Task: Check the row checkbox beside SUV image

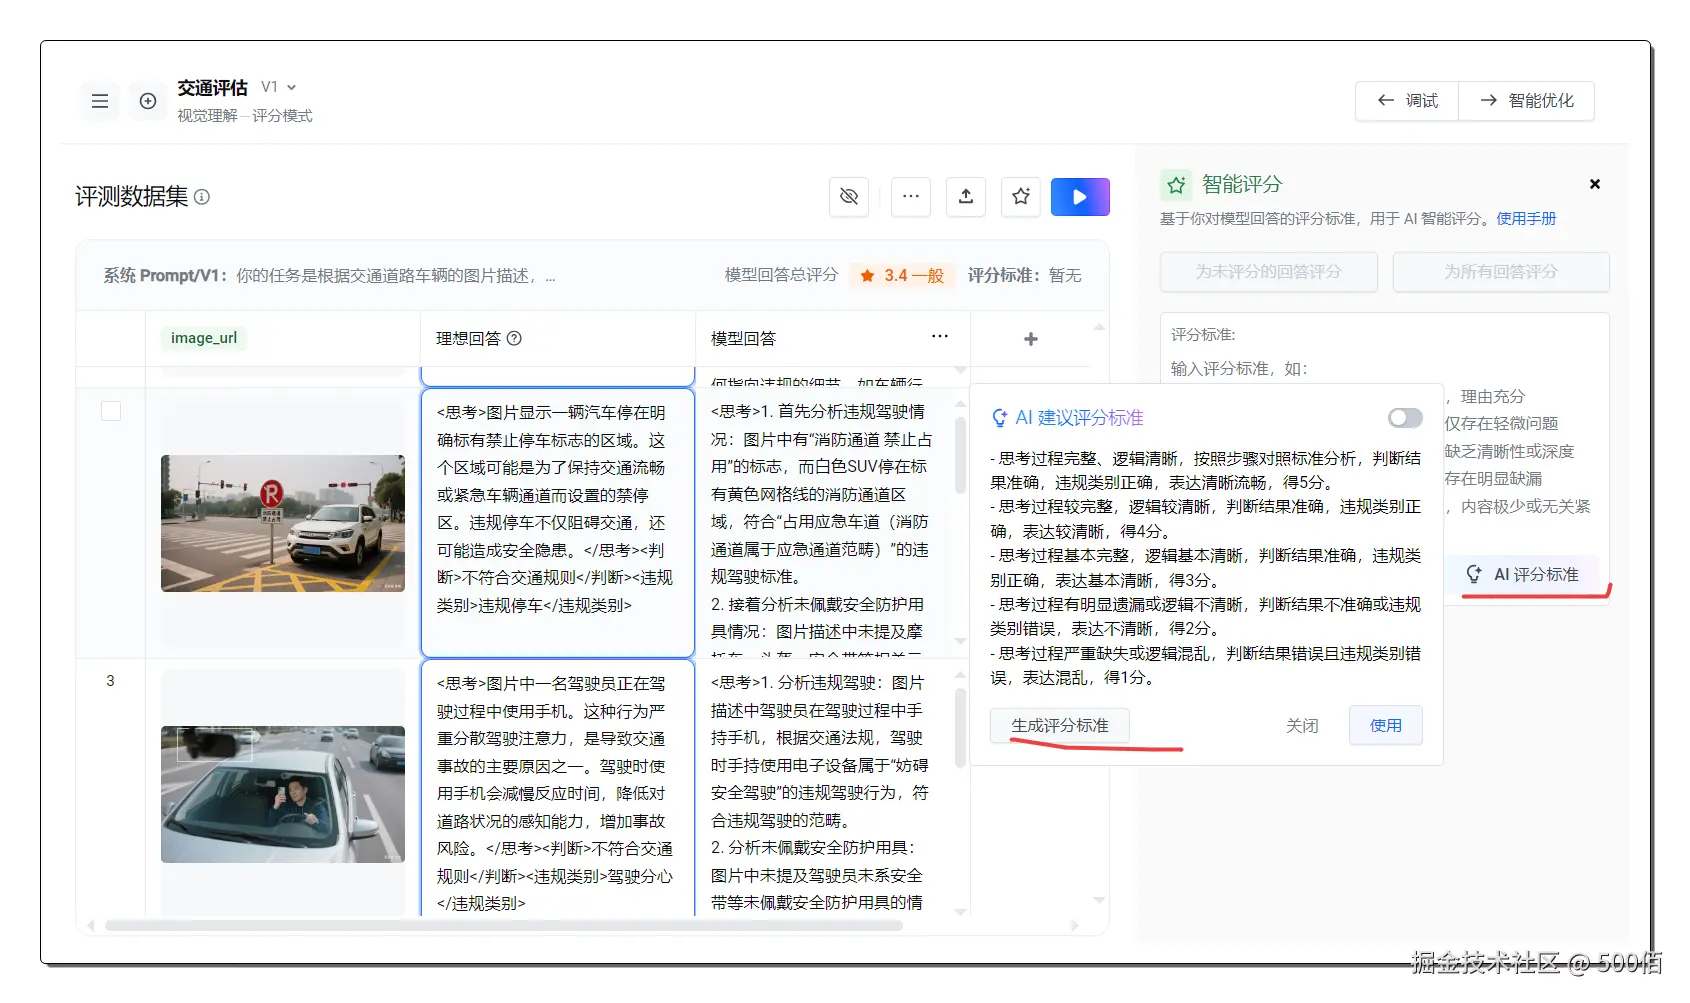Action: coord(111,411)
